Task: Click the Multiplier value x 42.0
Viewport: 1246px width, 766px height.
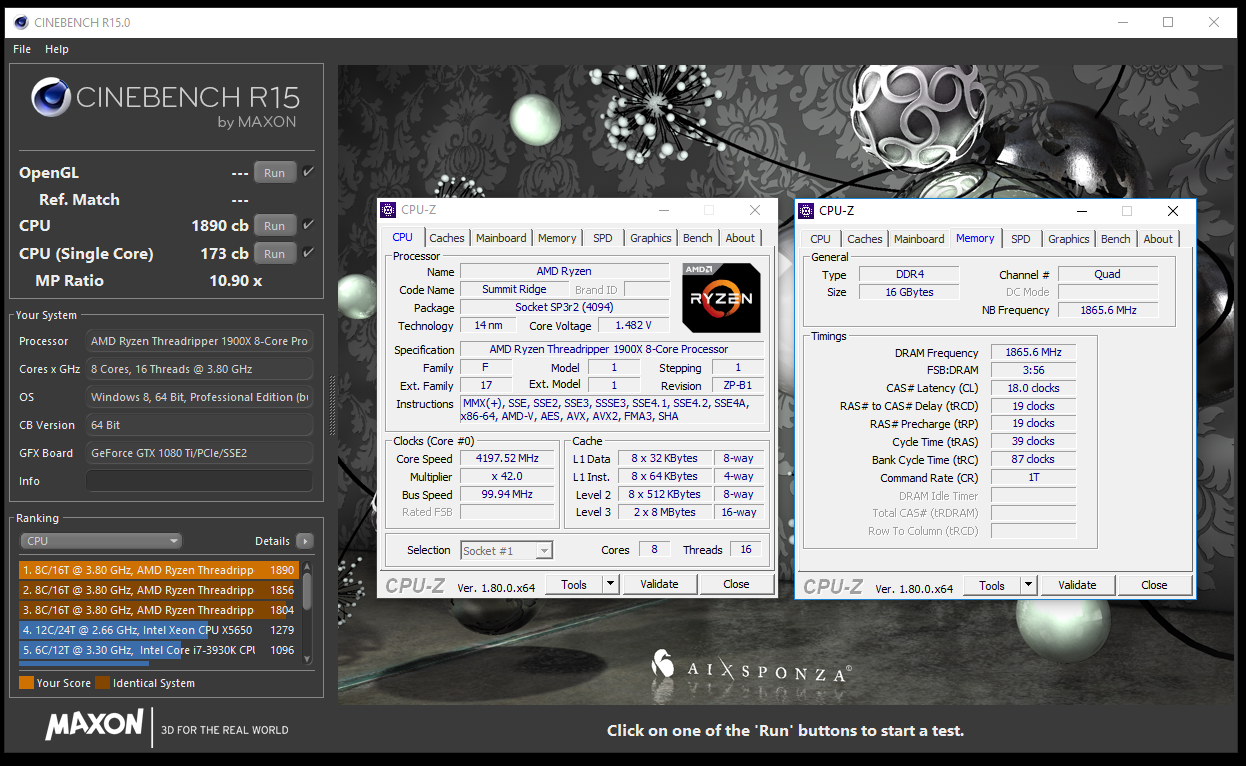Action: click(x=507, y=477)
